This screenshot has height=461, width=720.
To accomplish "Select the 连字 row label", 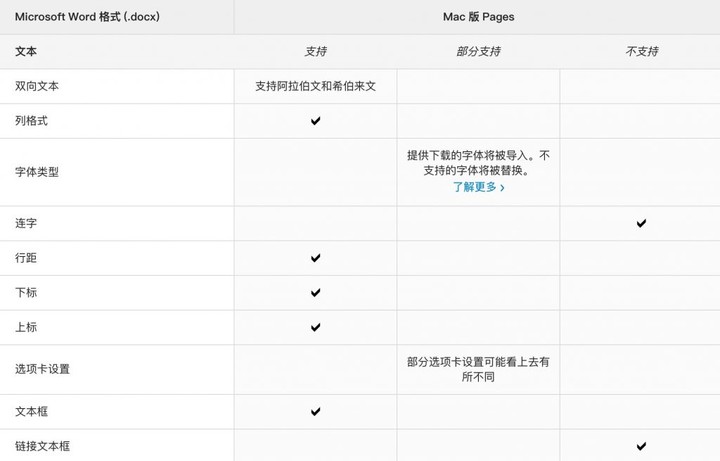I will click(x=26, y=223).
